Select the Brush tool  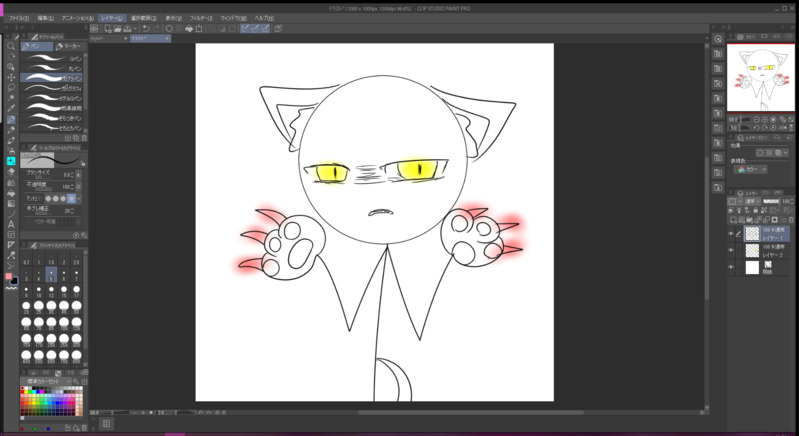pyautogui.click(x=11, y=140)
